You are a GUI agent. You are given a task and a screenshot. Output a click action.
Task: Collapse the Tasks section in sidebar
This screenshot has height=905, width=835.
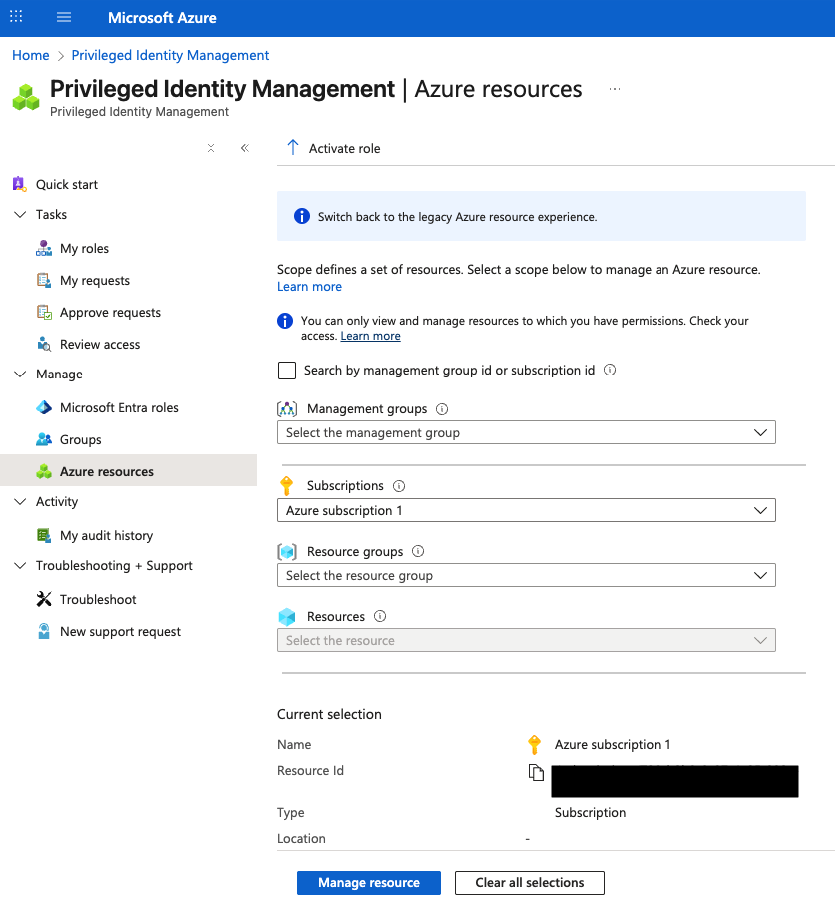tap(20, 215)
